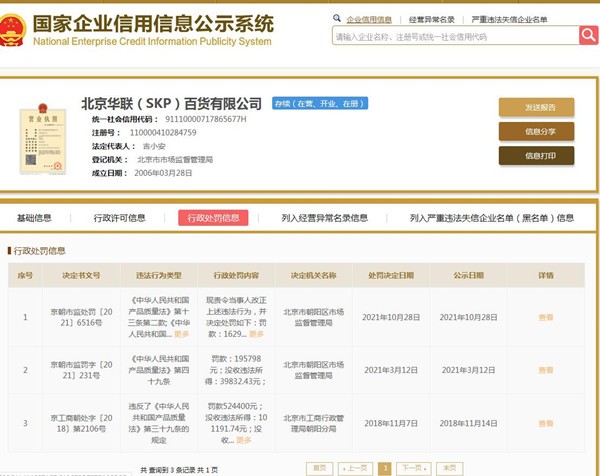View details 查看 for the first penalty record
The height and width of the screenshot is (476, 600).
pyautogui.click(x=546, y=316)
